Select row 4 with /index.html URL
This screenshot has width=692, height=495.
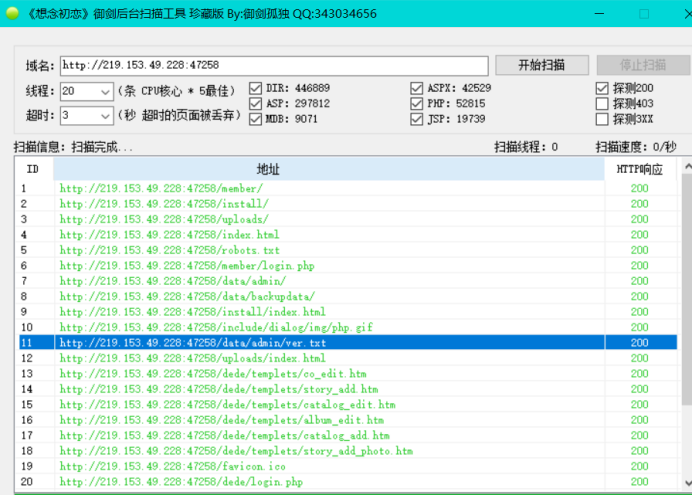click(348, 235)
